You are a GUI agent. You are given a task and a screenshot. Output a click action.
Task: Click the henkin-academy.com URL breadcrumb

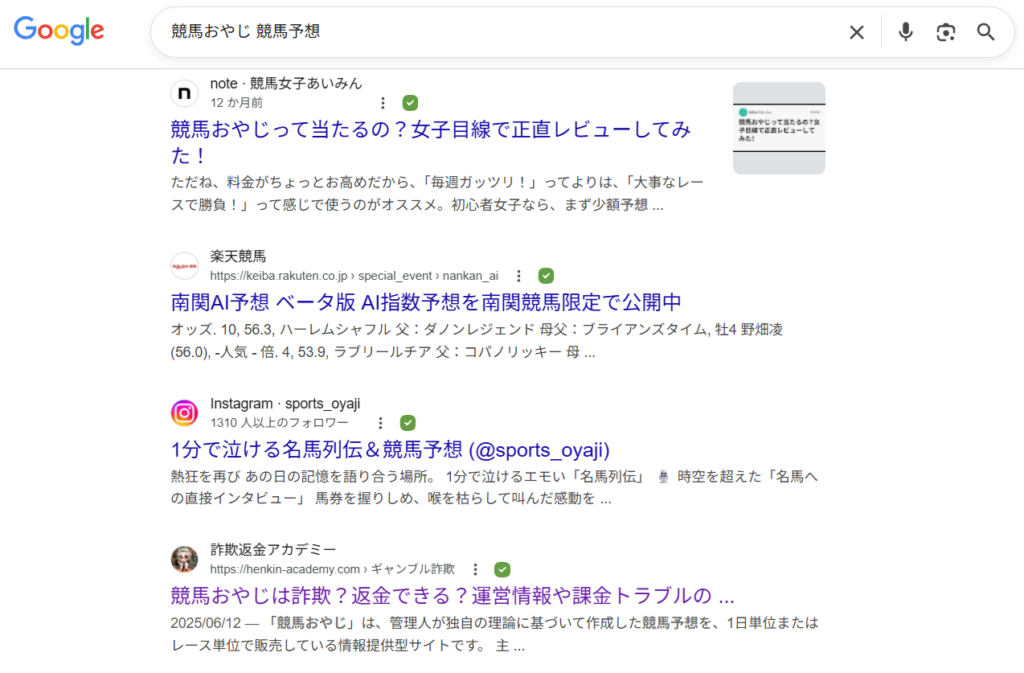click(x=332, y=569)
